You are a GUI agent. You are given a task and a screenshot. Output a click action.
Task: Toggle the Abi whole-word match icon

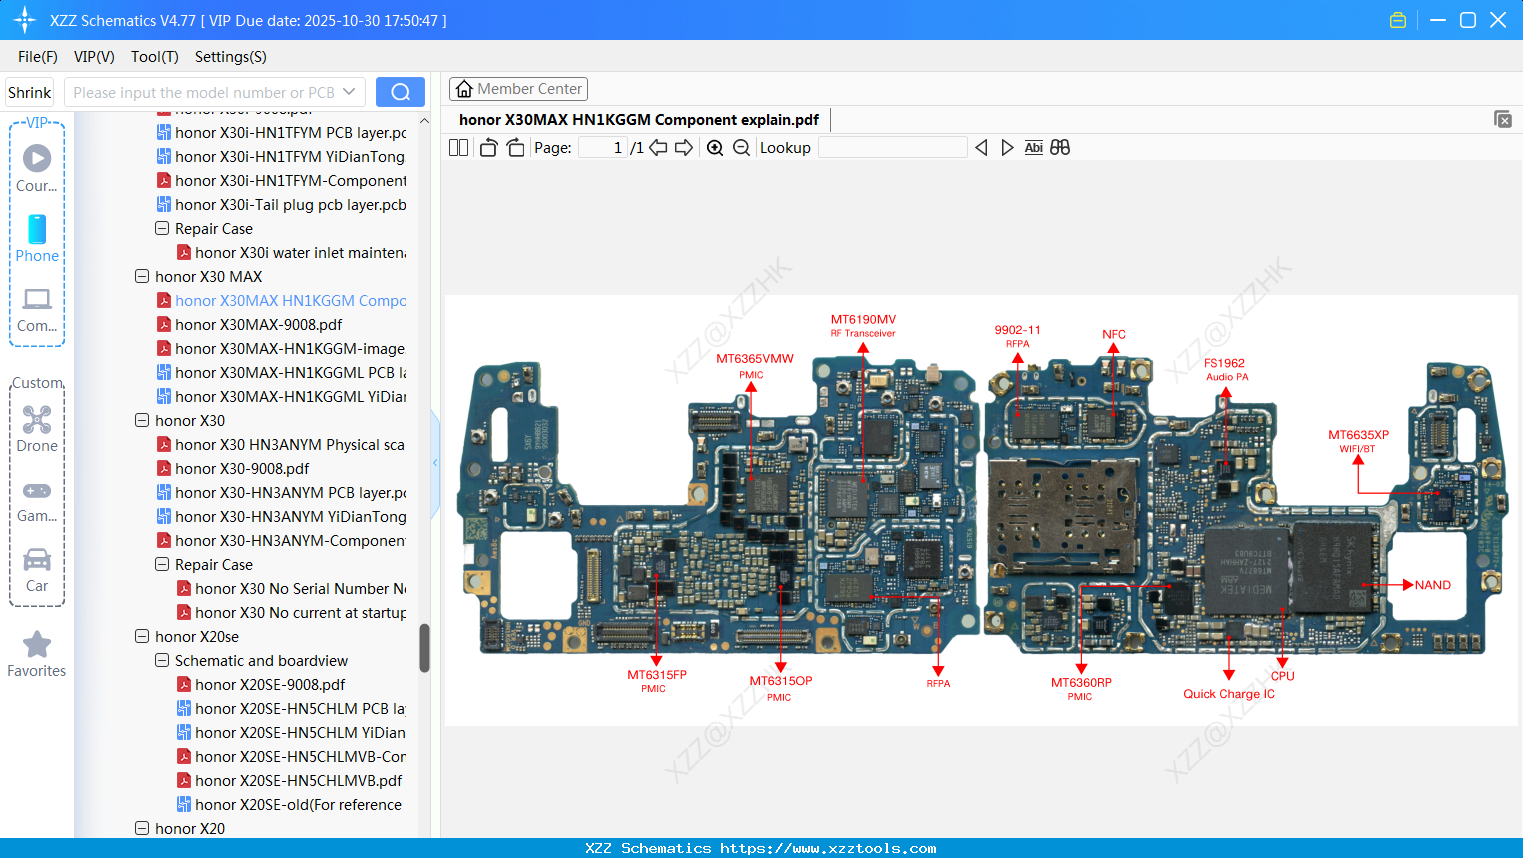point(1034,147)
